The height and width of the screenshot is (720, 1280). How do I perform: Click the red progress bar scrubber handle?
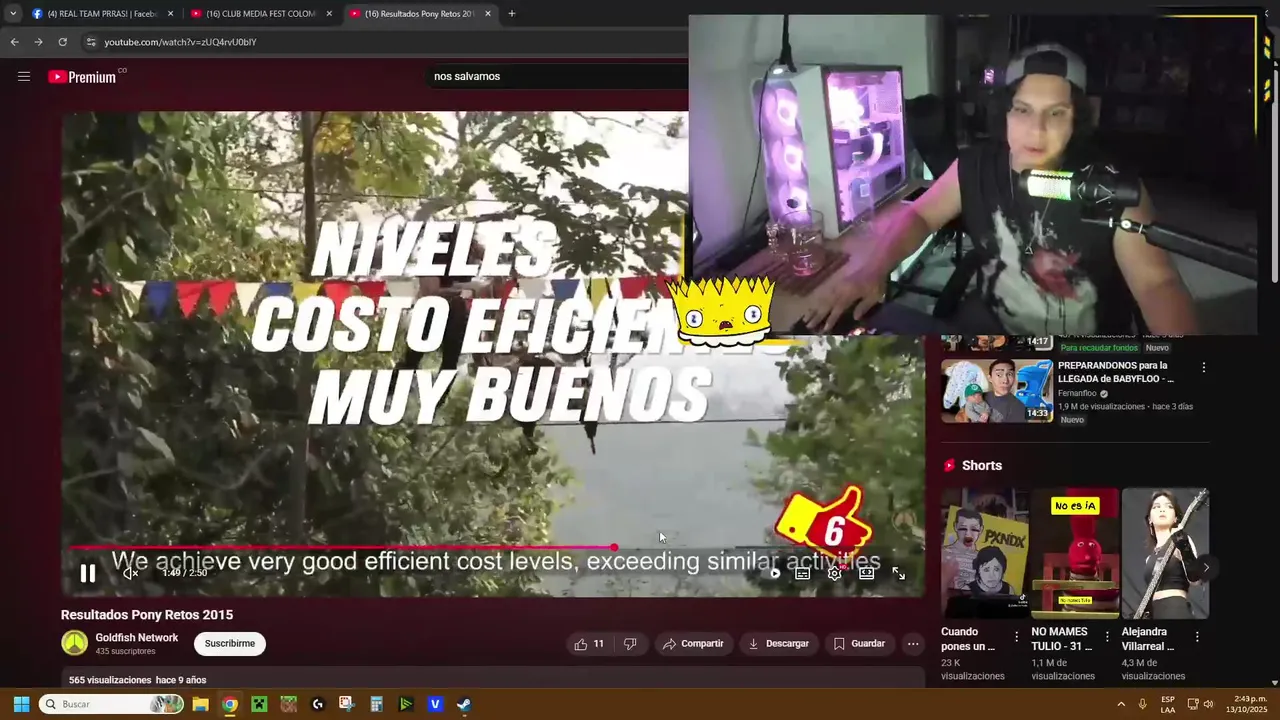[x=614, y=548]
